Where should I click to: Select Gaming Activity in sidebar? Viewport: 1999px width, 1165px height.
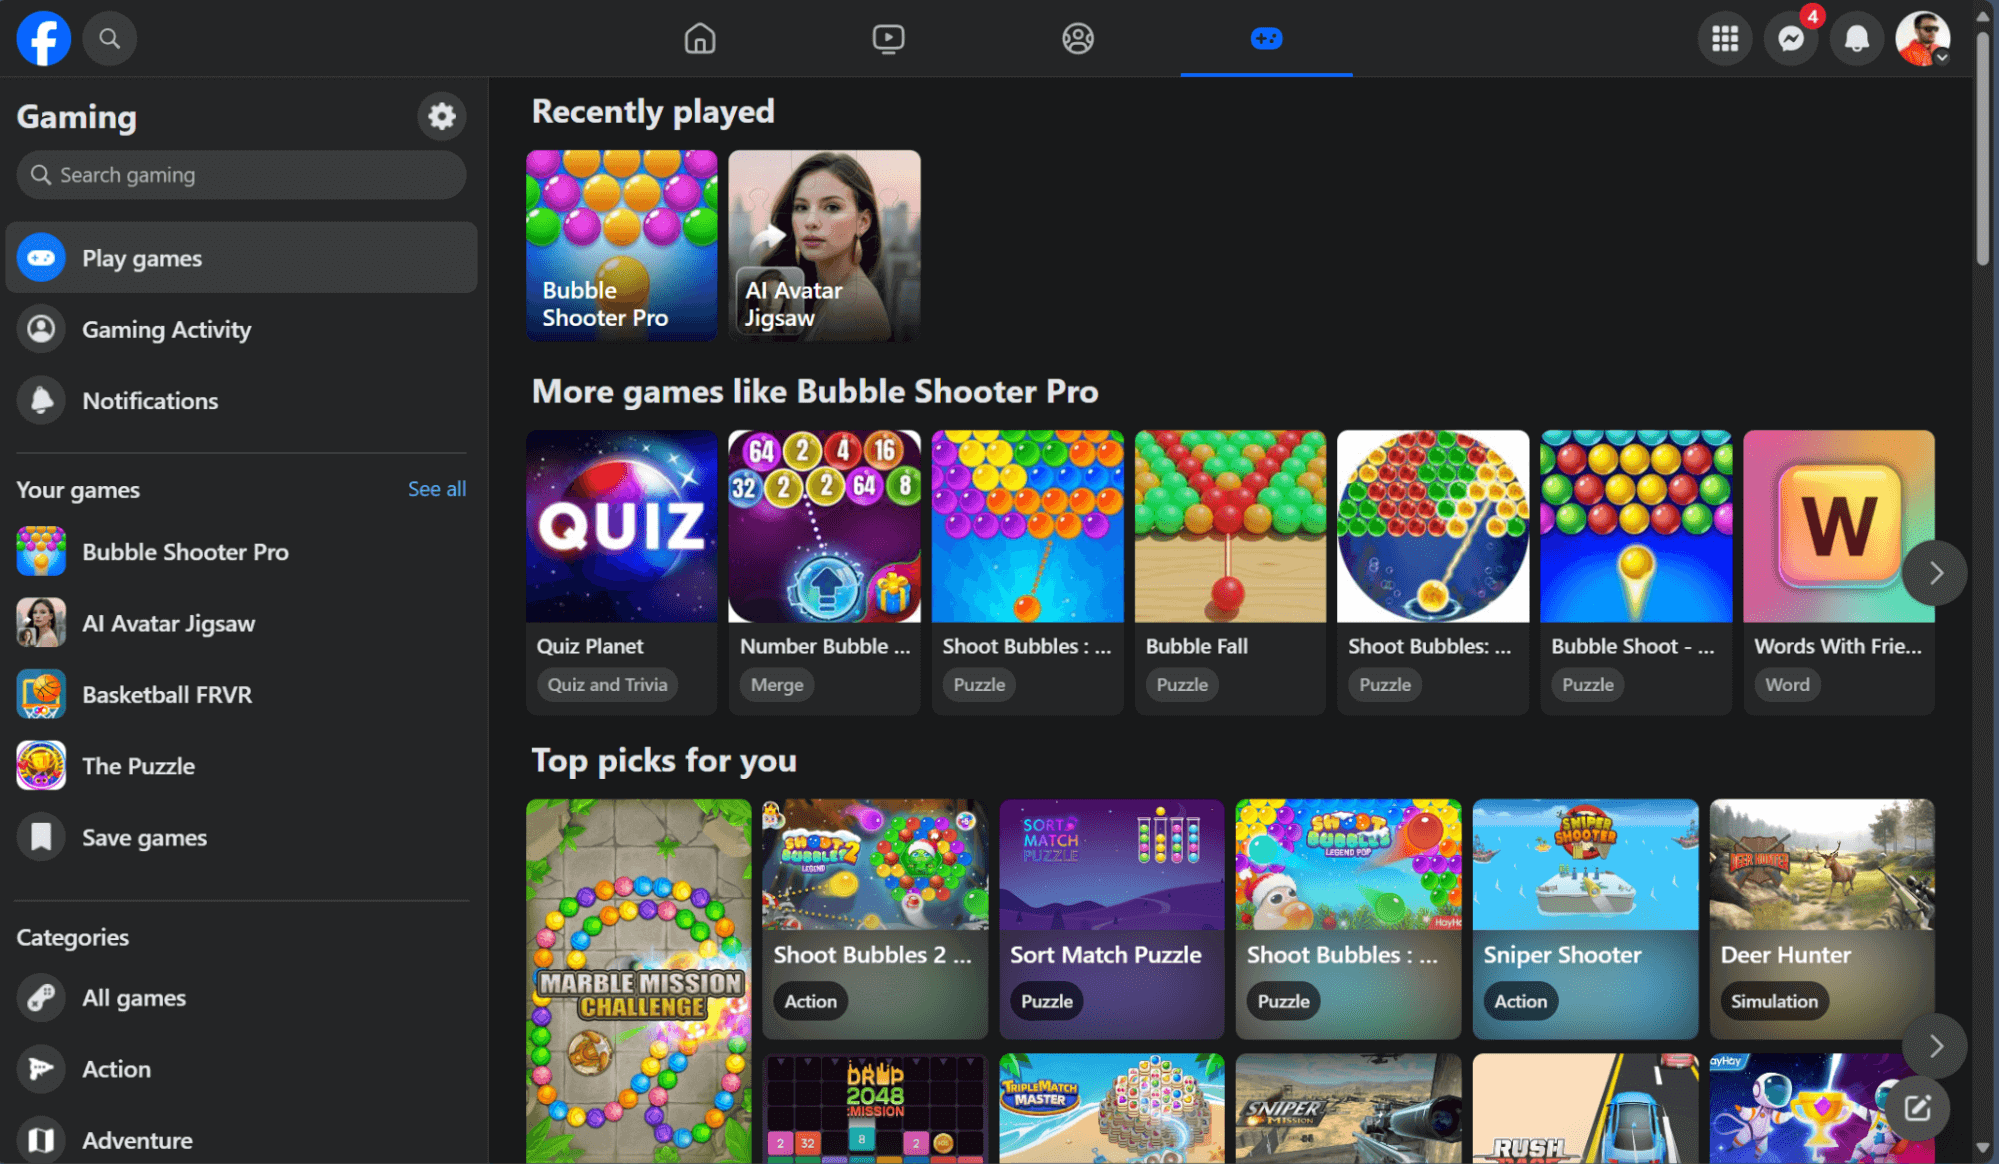point(166,330)
